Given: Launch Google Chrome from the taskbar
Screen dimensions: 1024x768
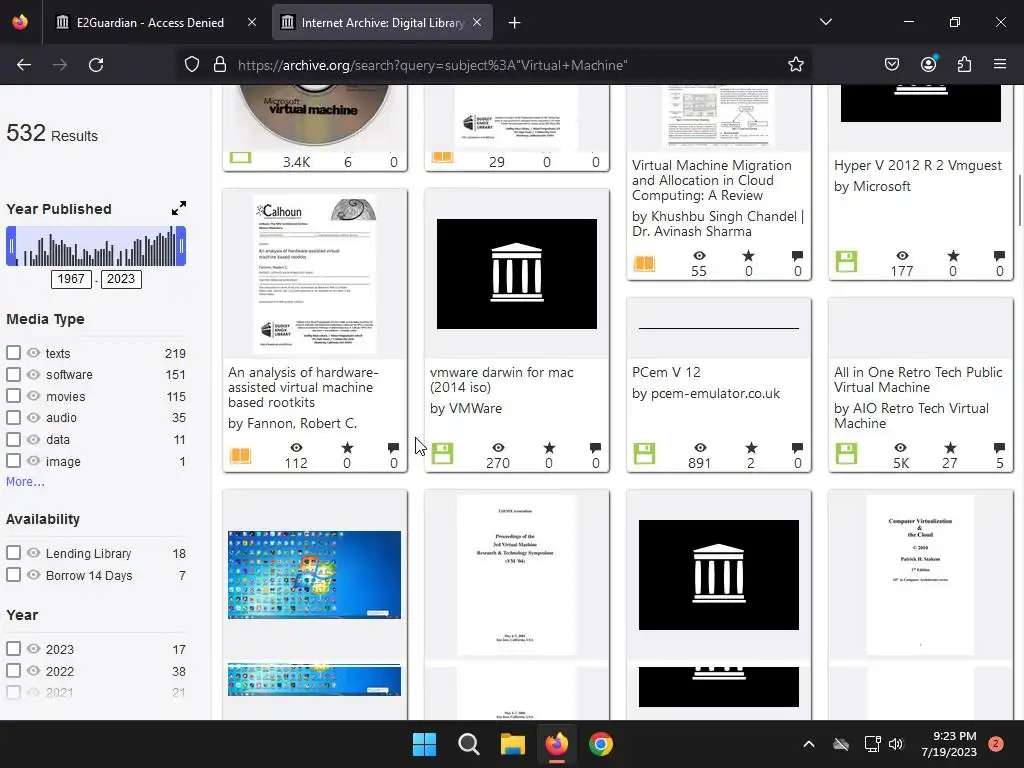Looking at the screenshot, I should 601,744.
